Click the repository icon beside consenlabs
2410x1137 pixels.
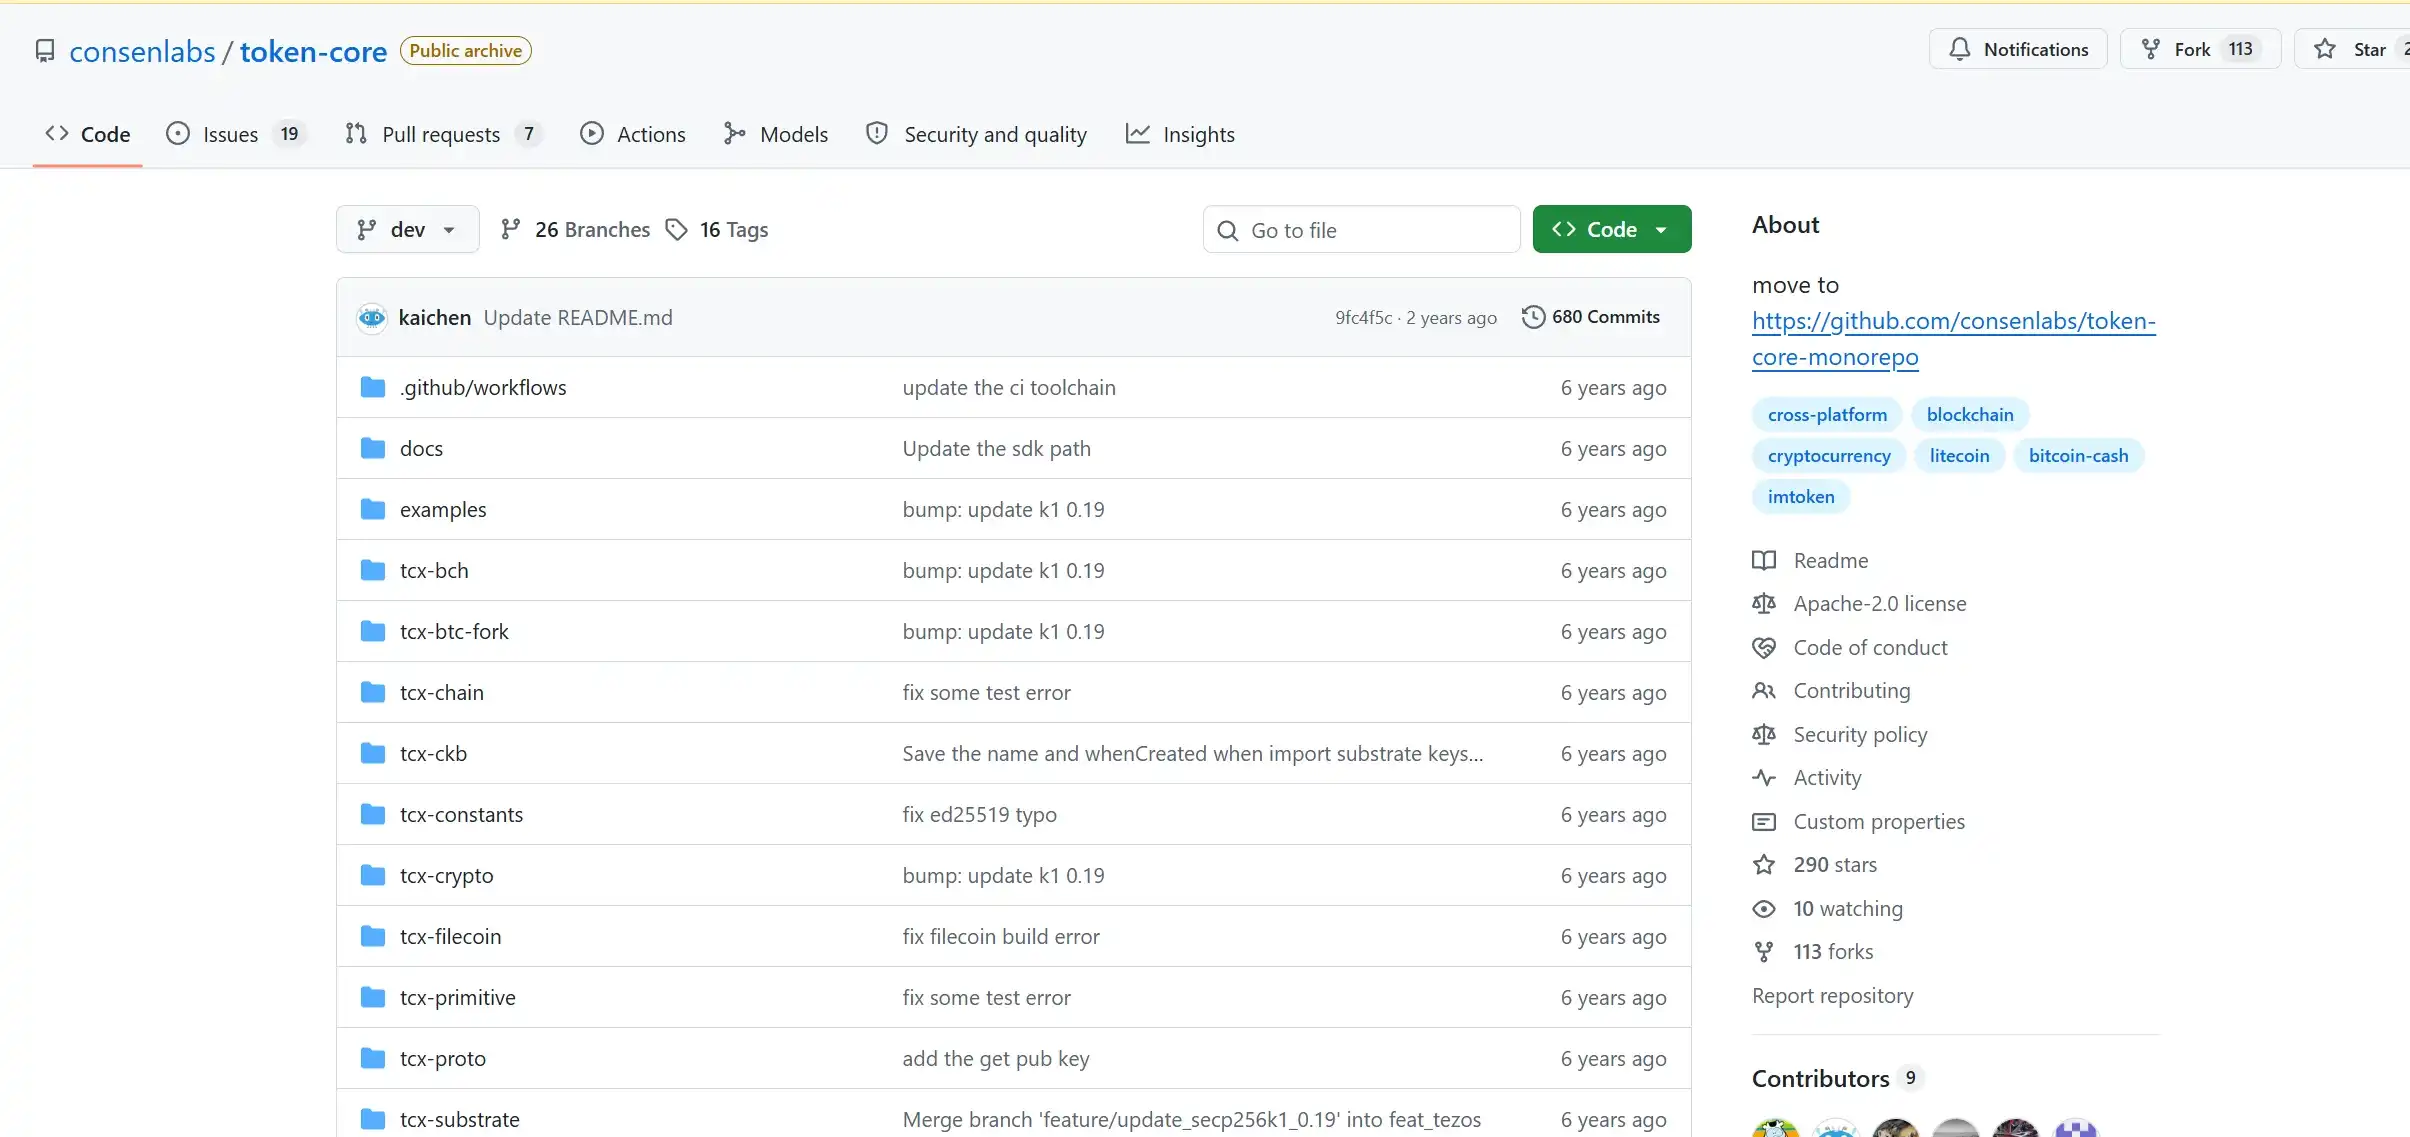(x=45, y=51)
